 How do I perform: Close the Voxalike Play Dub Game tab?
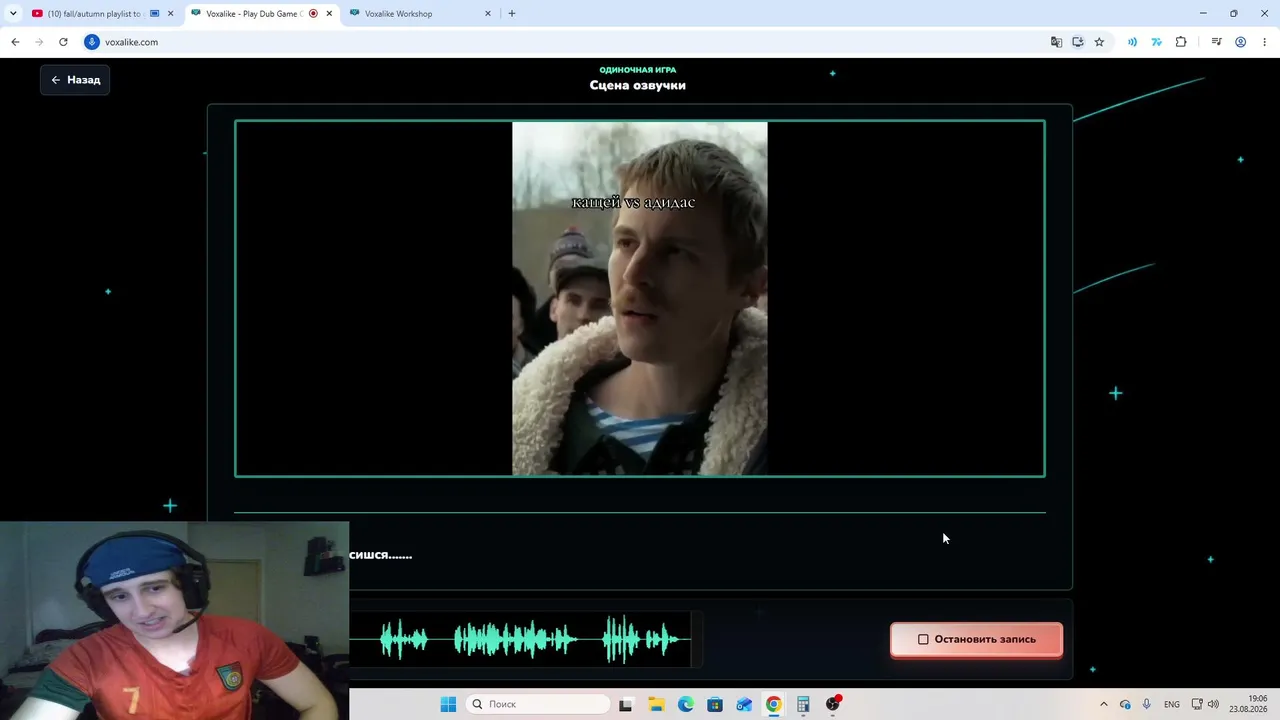click(329, 14)
